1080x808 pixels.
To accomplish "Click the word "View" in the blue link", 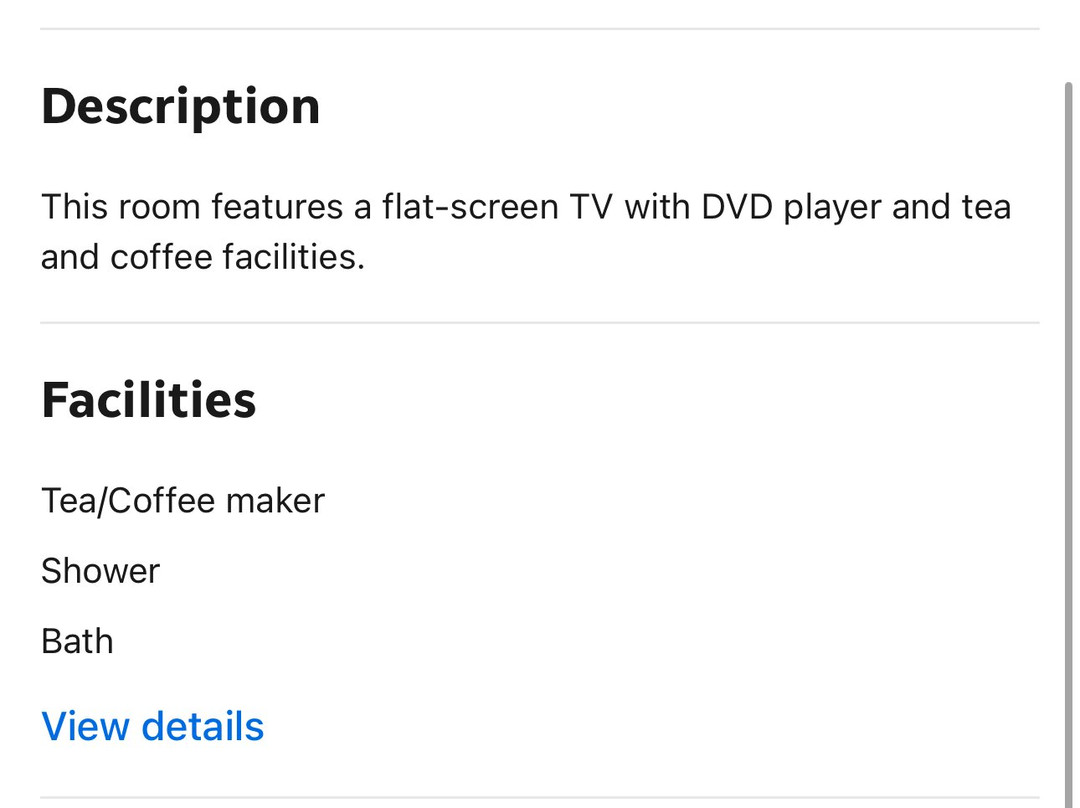I will [x=86, y=726].
